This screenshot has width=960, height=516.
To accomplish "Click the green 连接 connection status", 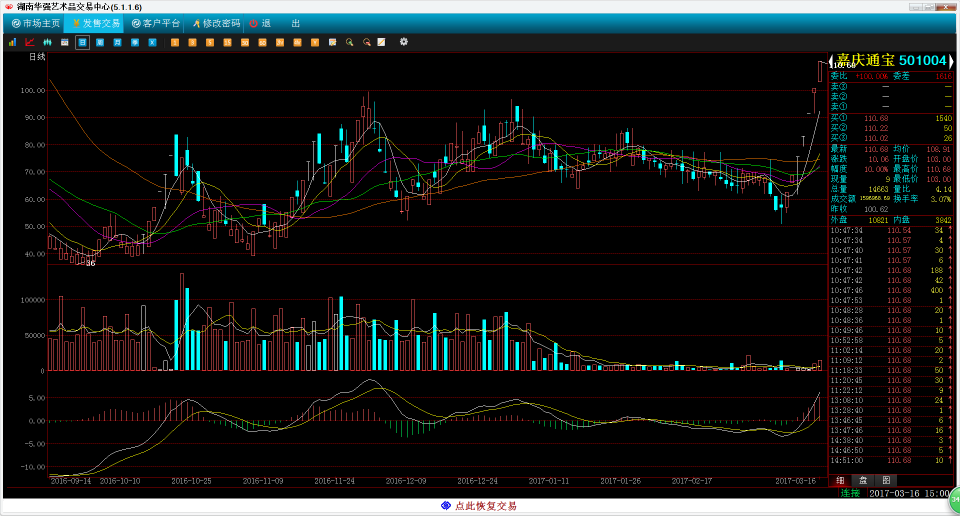I will click(850, 493).
